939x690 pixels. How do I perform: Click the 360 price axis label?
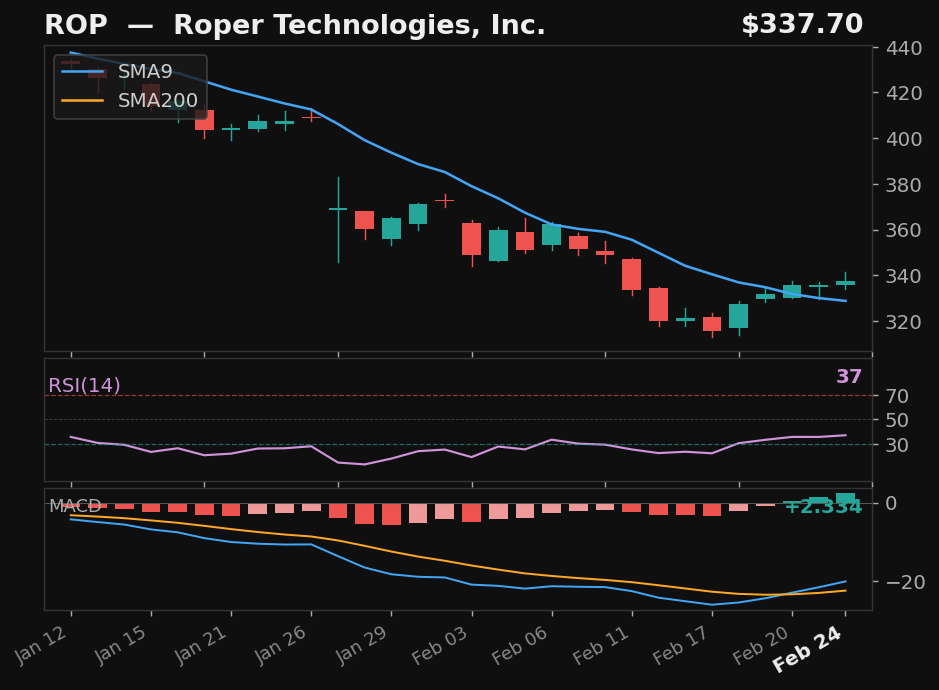(x=904, y=231)
